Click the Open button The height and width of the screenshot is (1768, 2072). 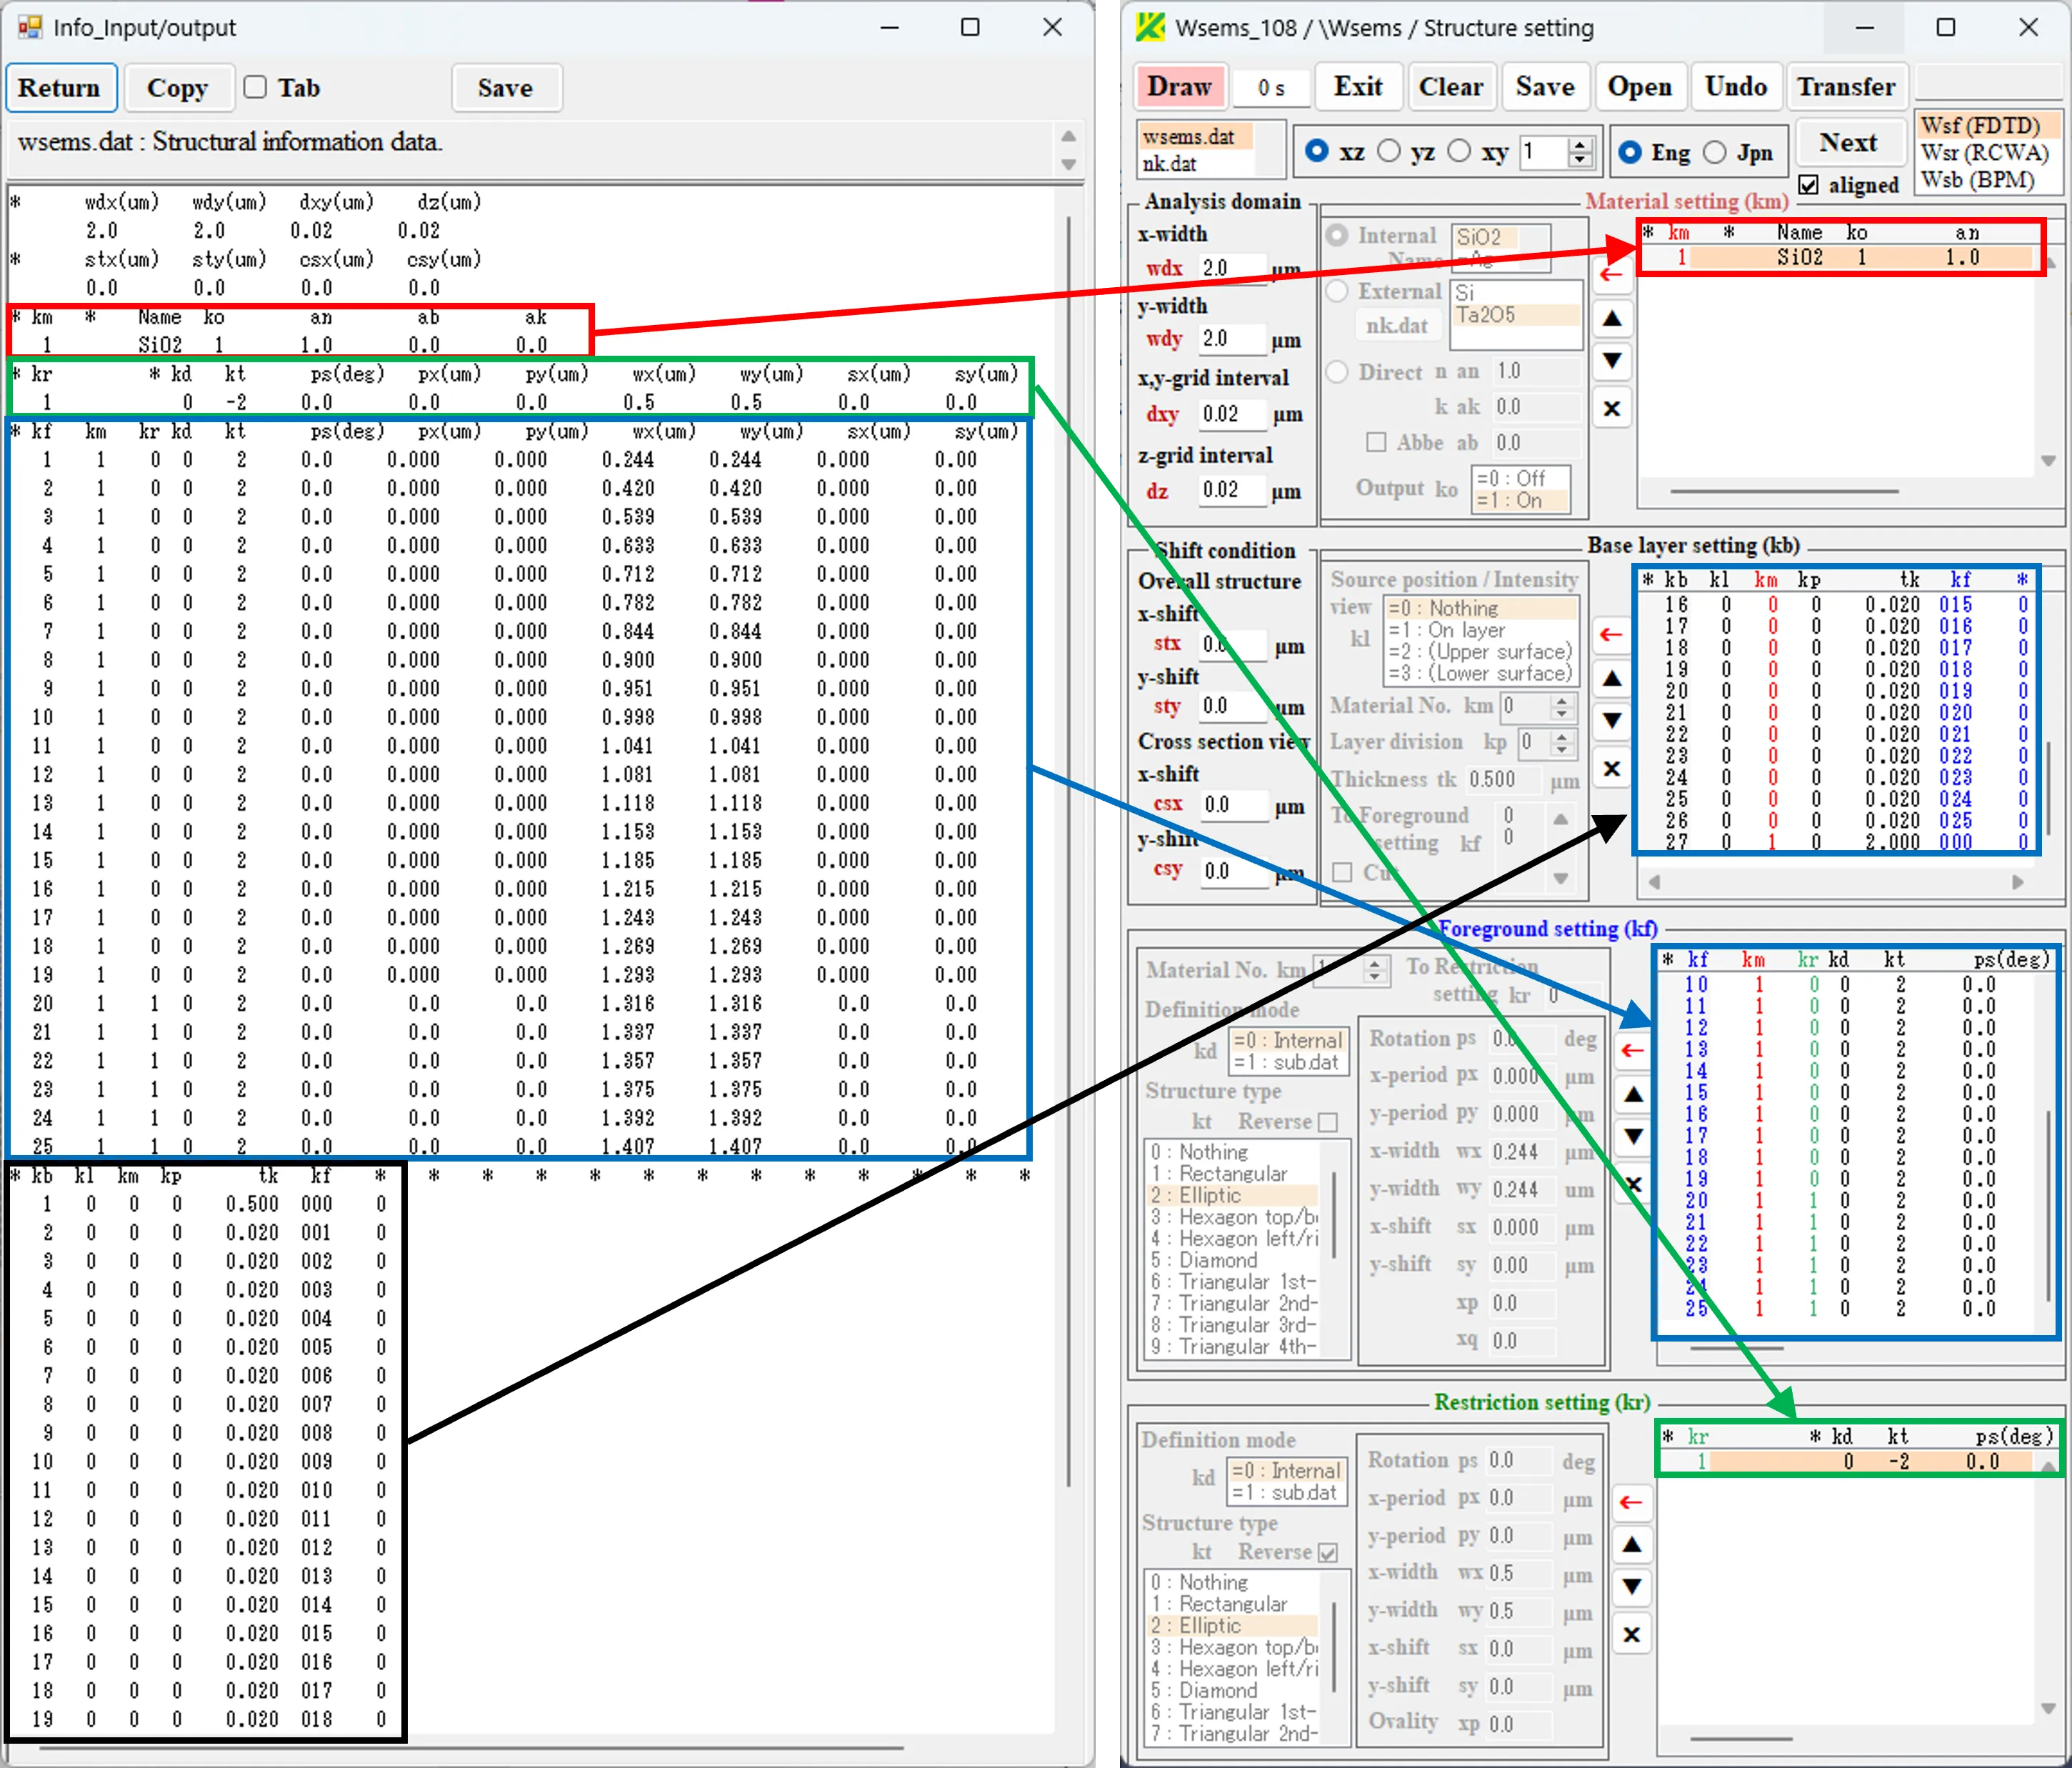[1640, 86]
